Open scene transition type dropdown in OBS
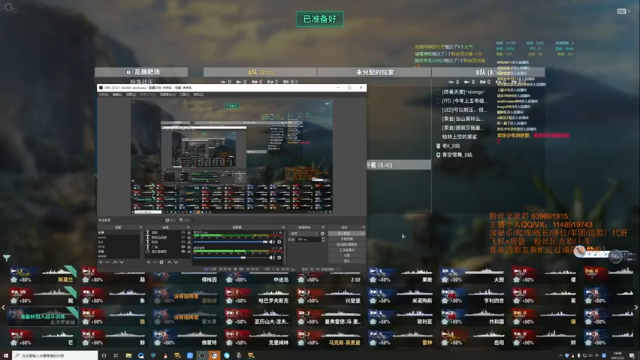Image resolution: width=640 pixels, height=360 pixels. 304,233
